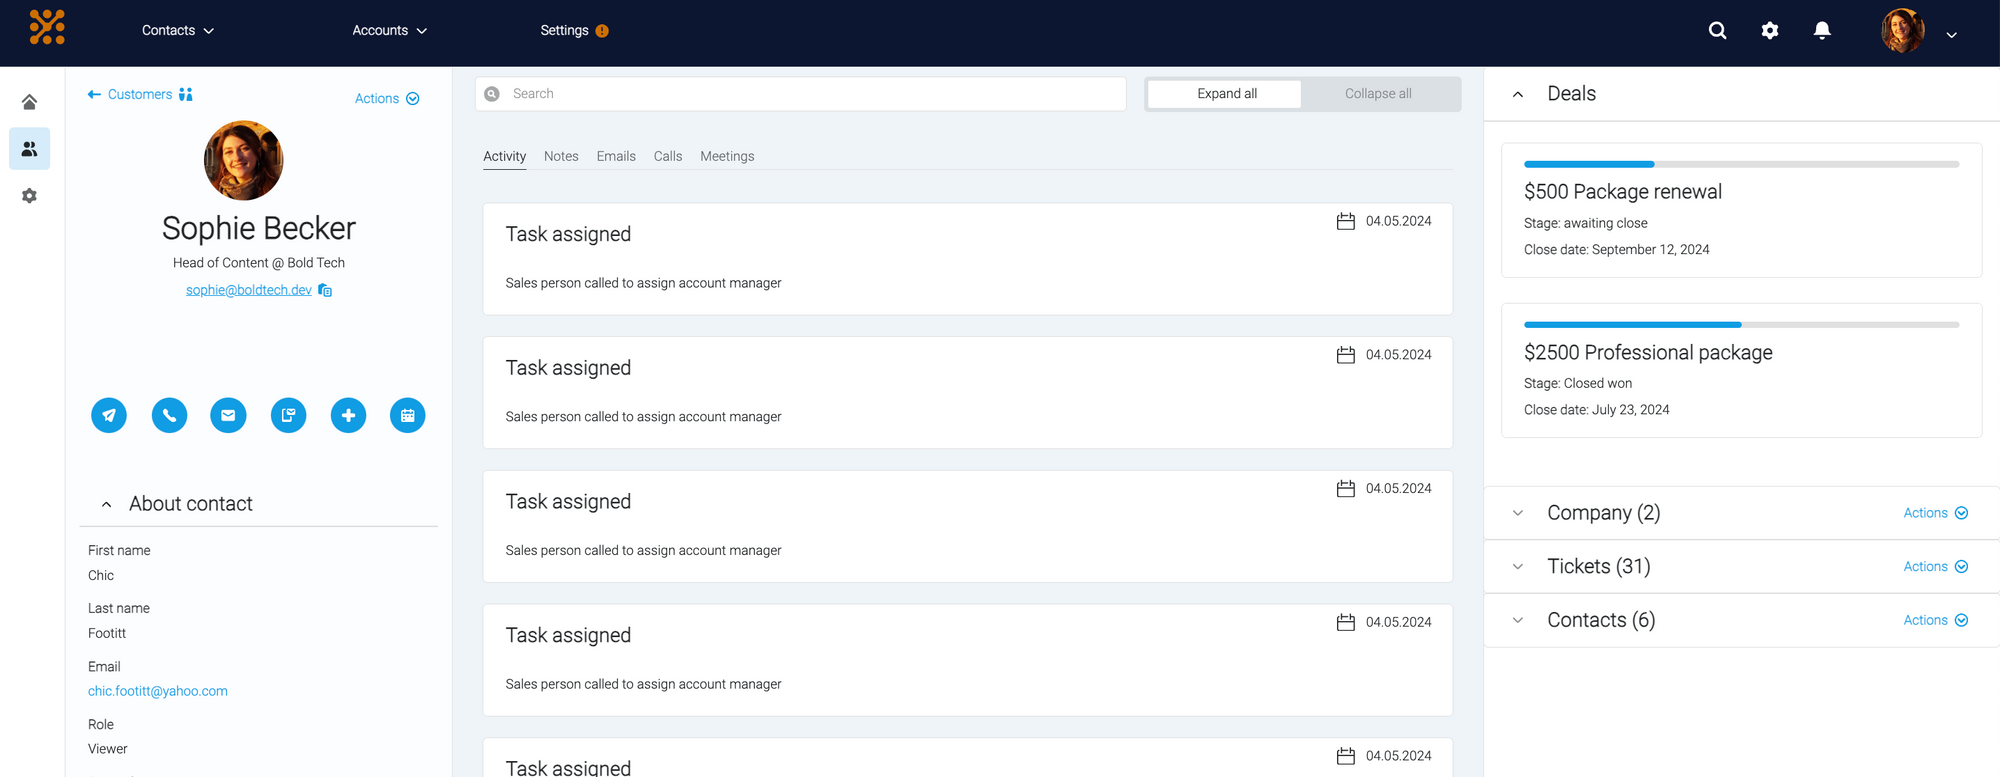Screen dimensions: 2000x777
Task: Open the Contacts menu in navbar
Action: coord(178,31)
